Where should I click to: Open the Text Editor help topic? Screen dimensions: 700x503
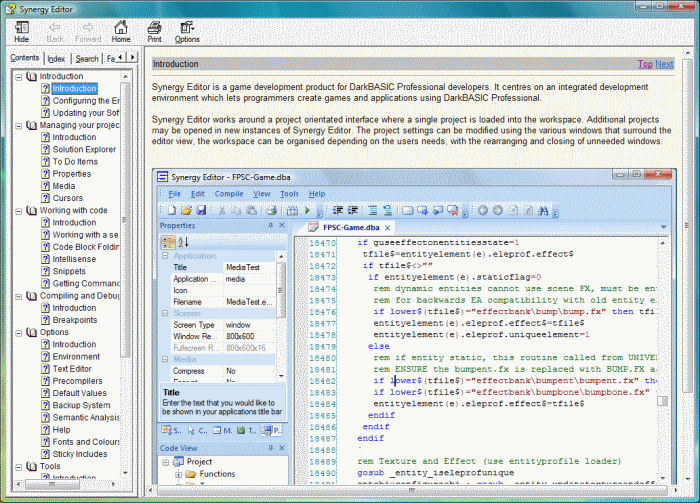[x=72, y=369]
